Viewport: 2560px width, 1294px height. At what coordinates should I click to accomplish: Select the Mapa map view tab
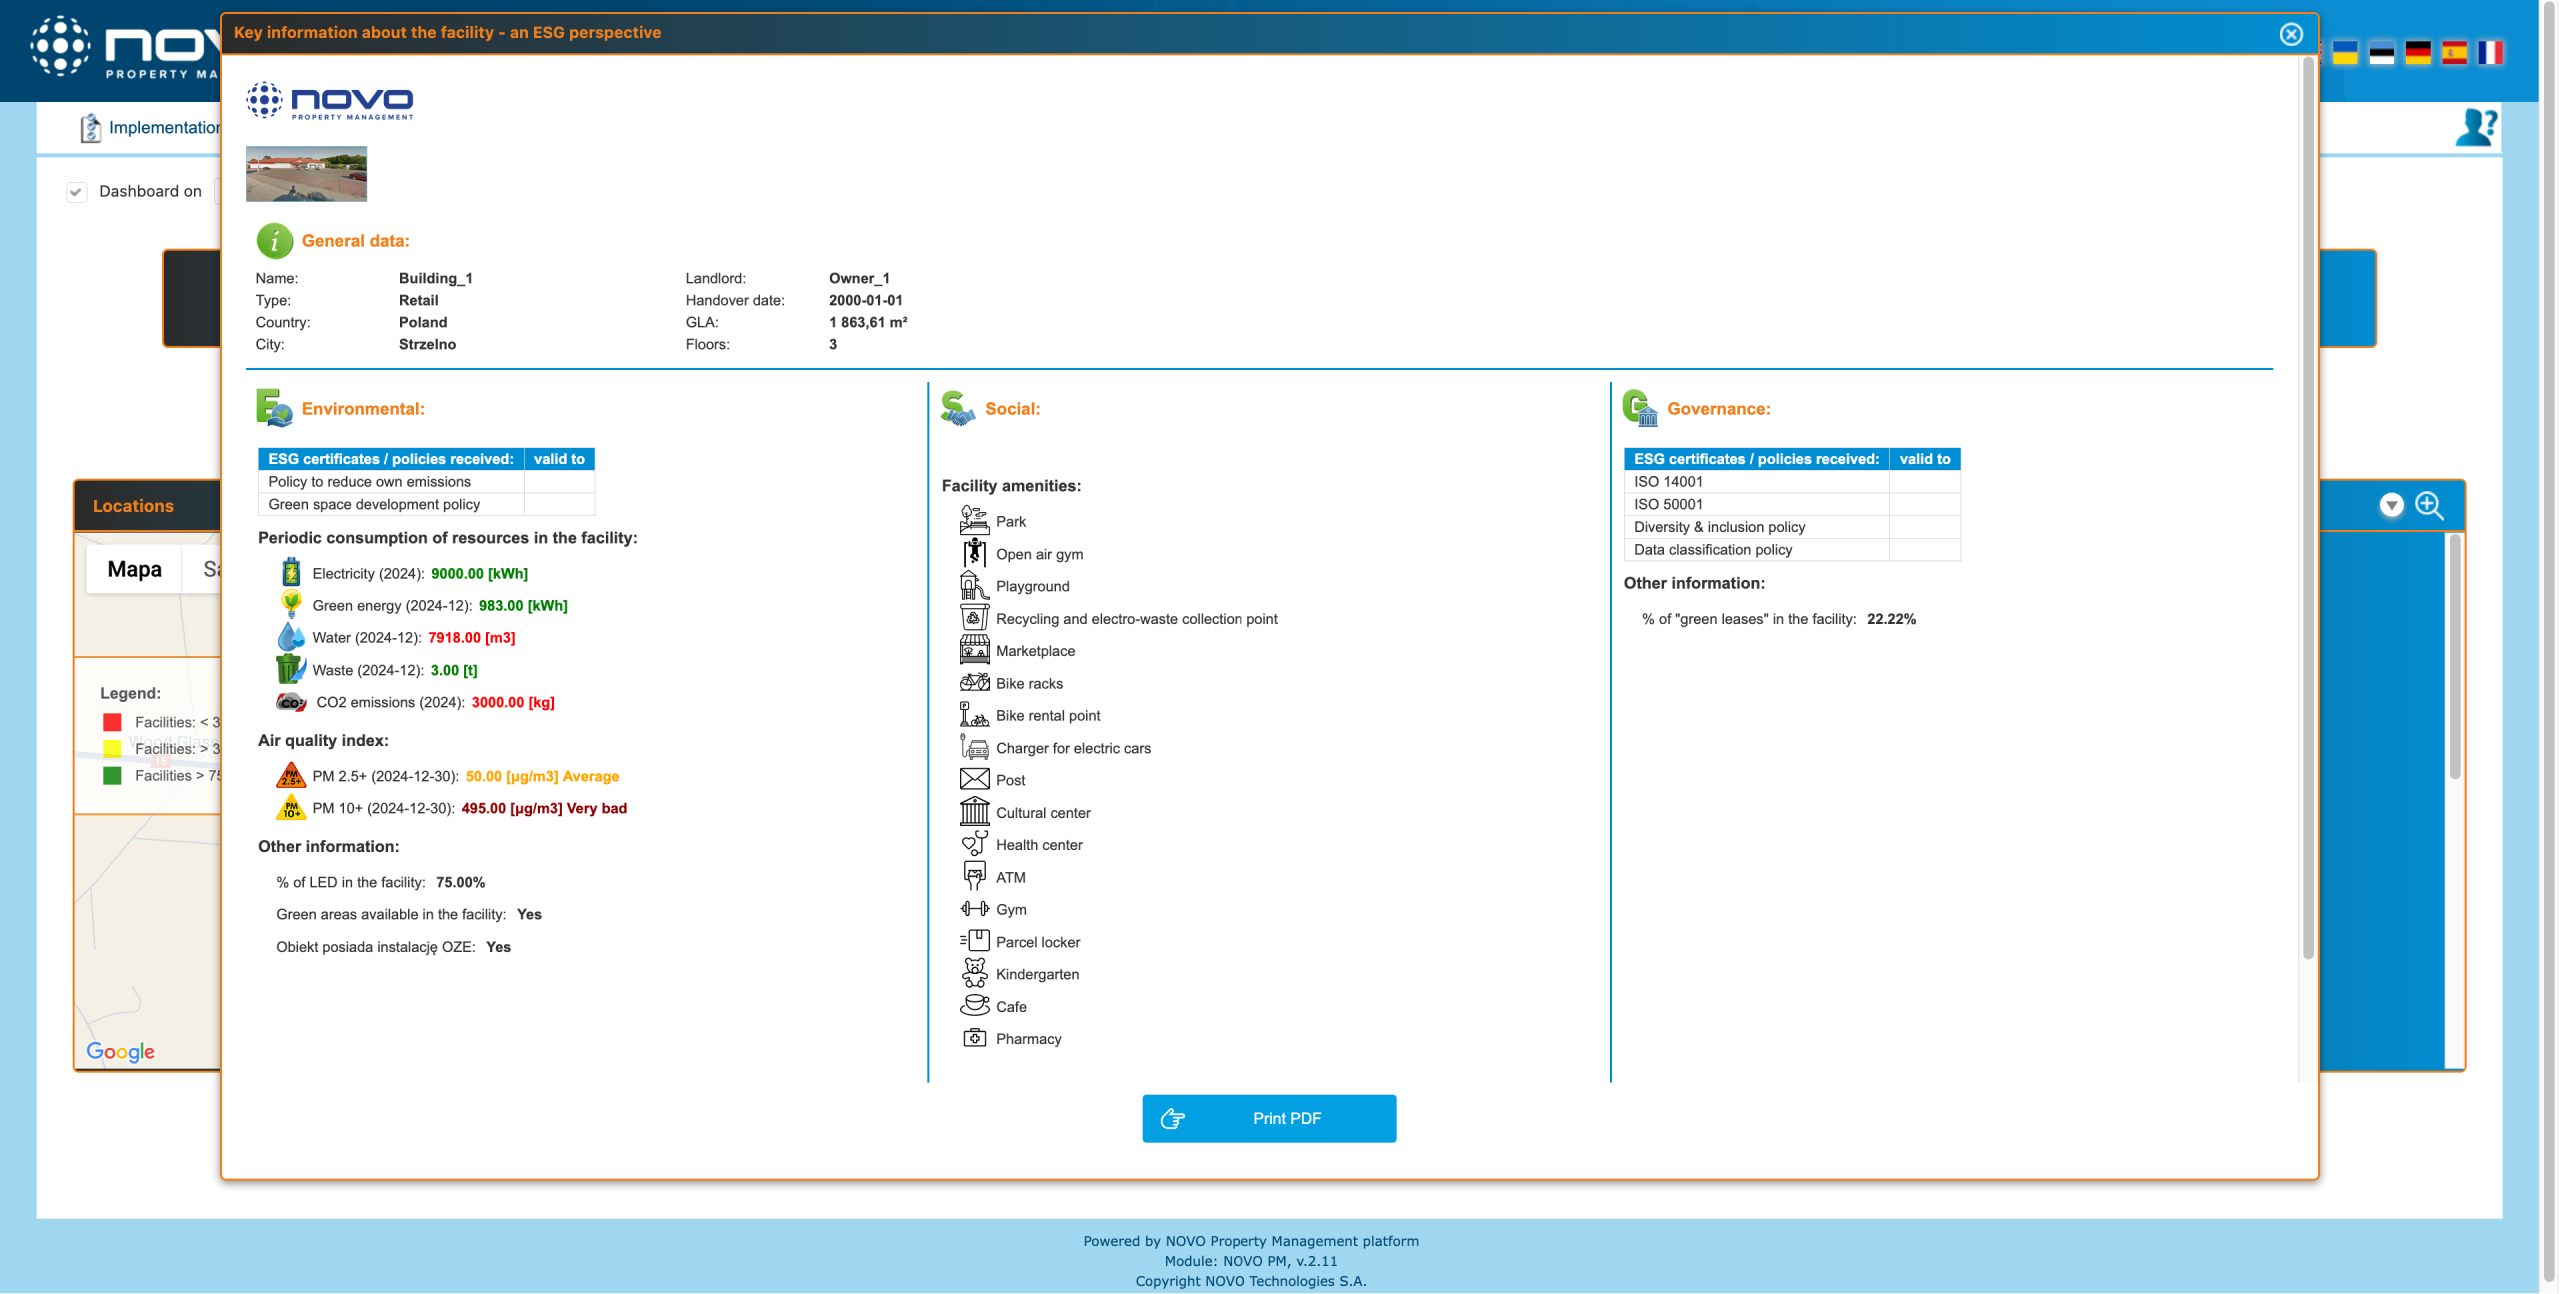134,569
